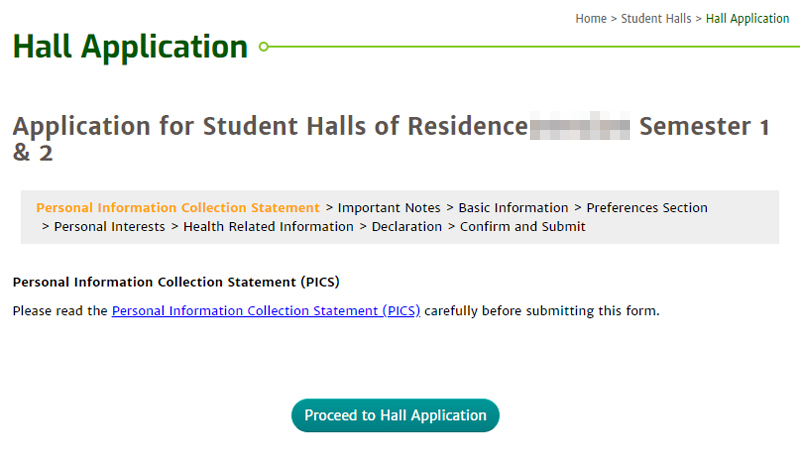Screen dimensions: 800x464
Task: Click the Application for Student Halls title
Action: (269, 128)
